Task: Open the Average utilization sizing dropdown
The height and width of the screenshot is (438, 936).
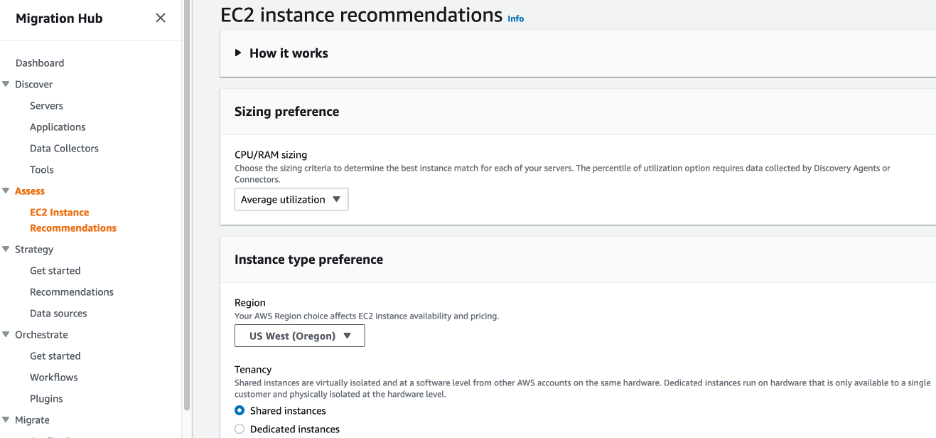Action: pos(291,199)
